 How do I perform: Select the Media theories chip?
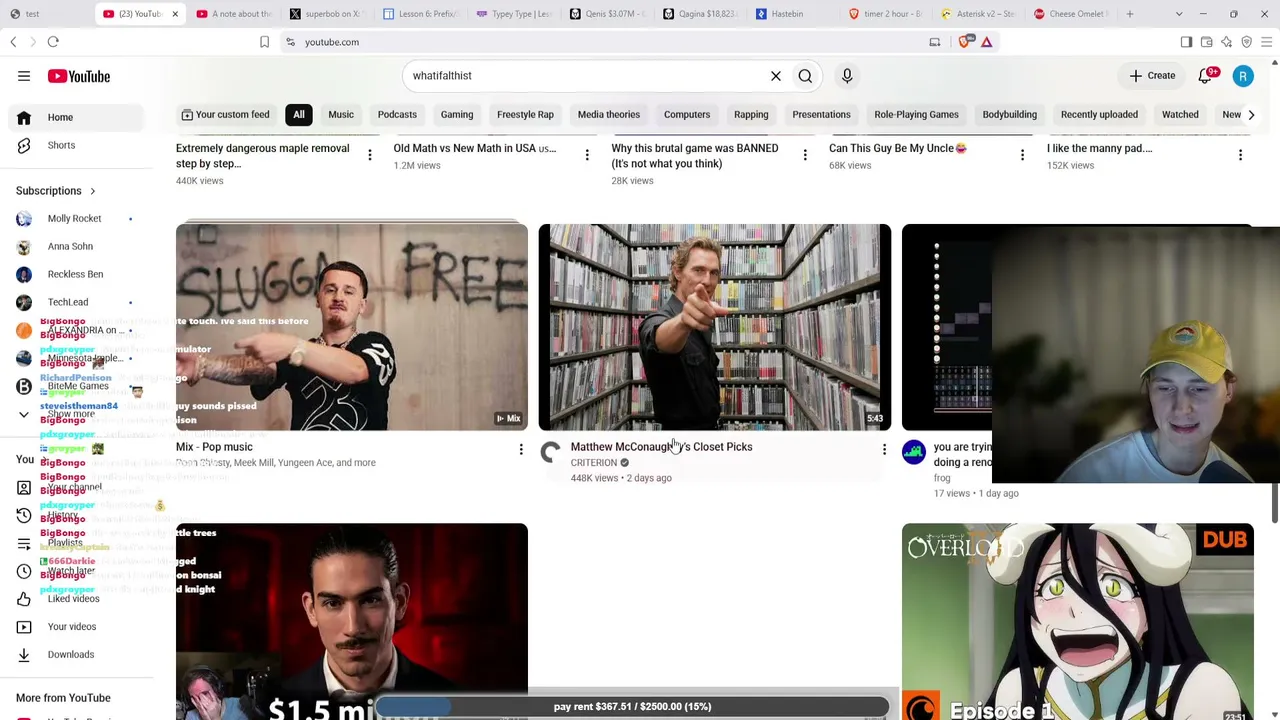[x=609, y=115]
